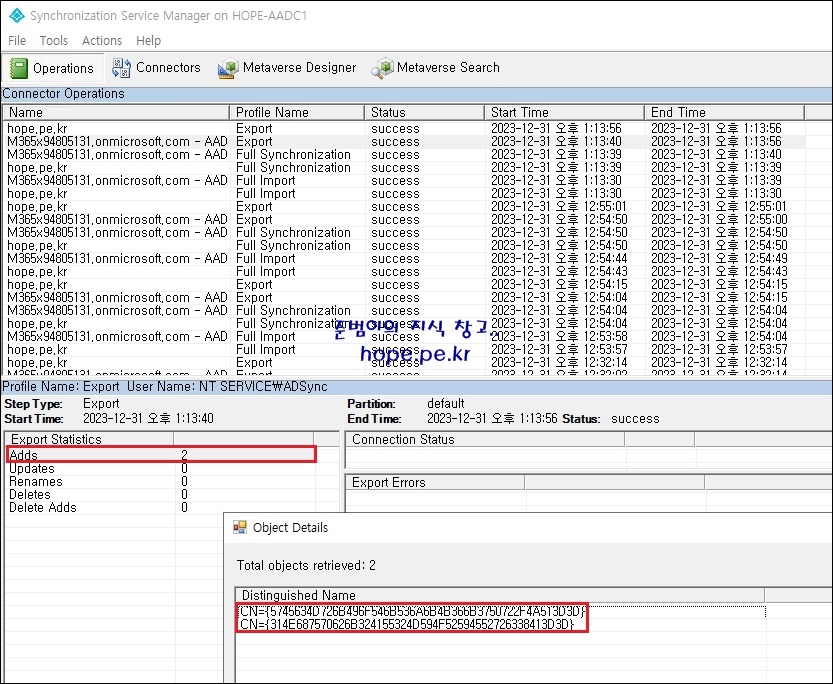
Task: Select hope.pe.kr Full Synchronization at 1:13:39
Action: 405,167
